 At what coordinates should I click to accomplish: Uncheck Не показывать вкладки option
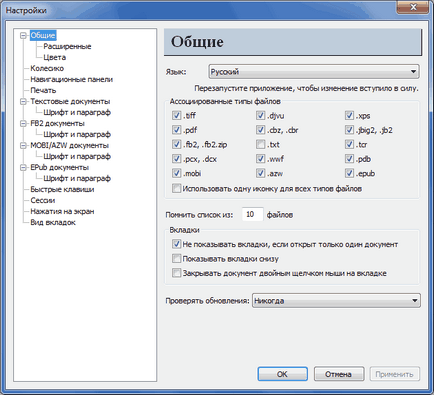click(x=176, y=244)
